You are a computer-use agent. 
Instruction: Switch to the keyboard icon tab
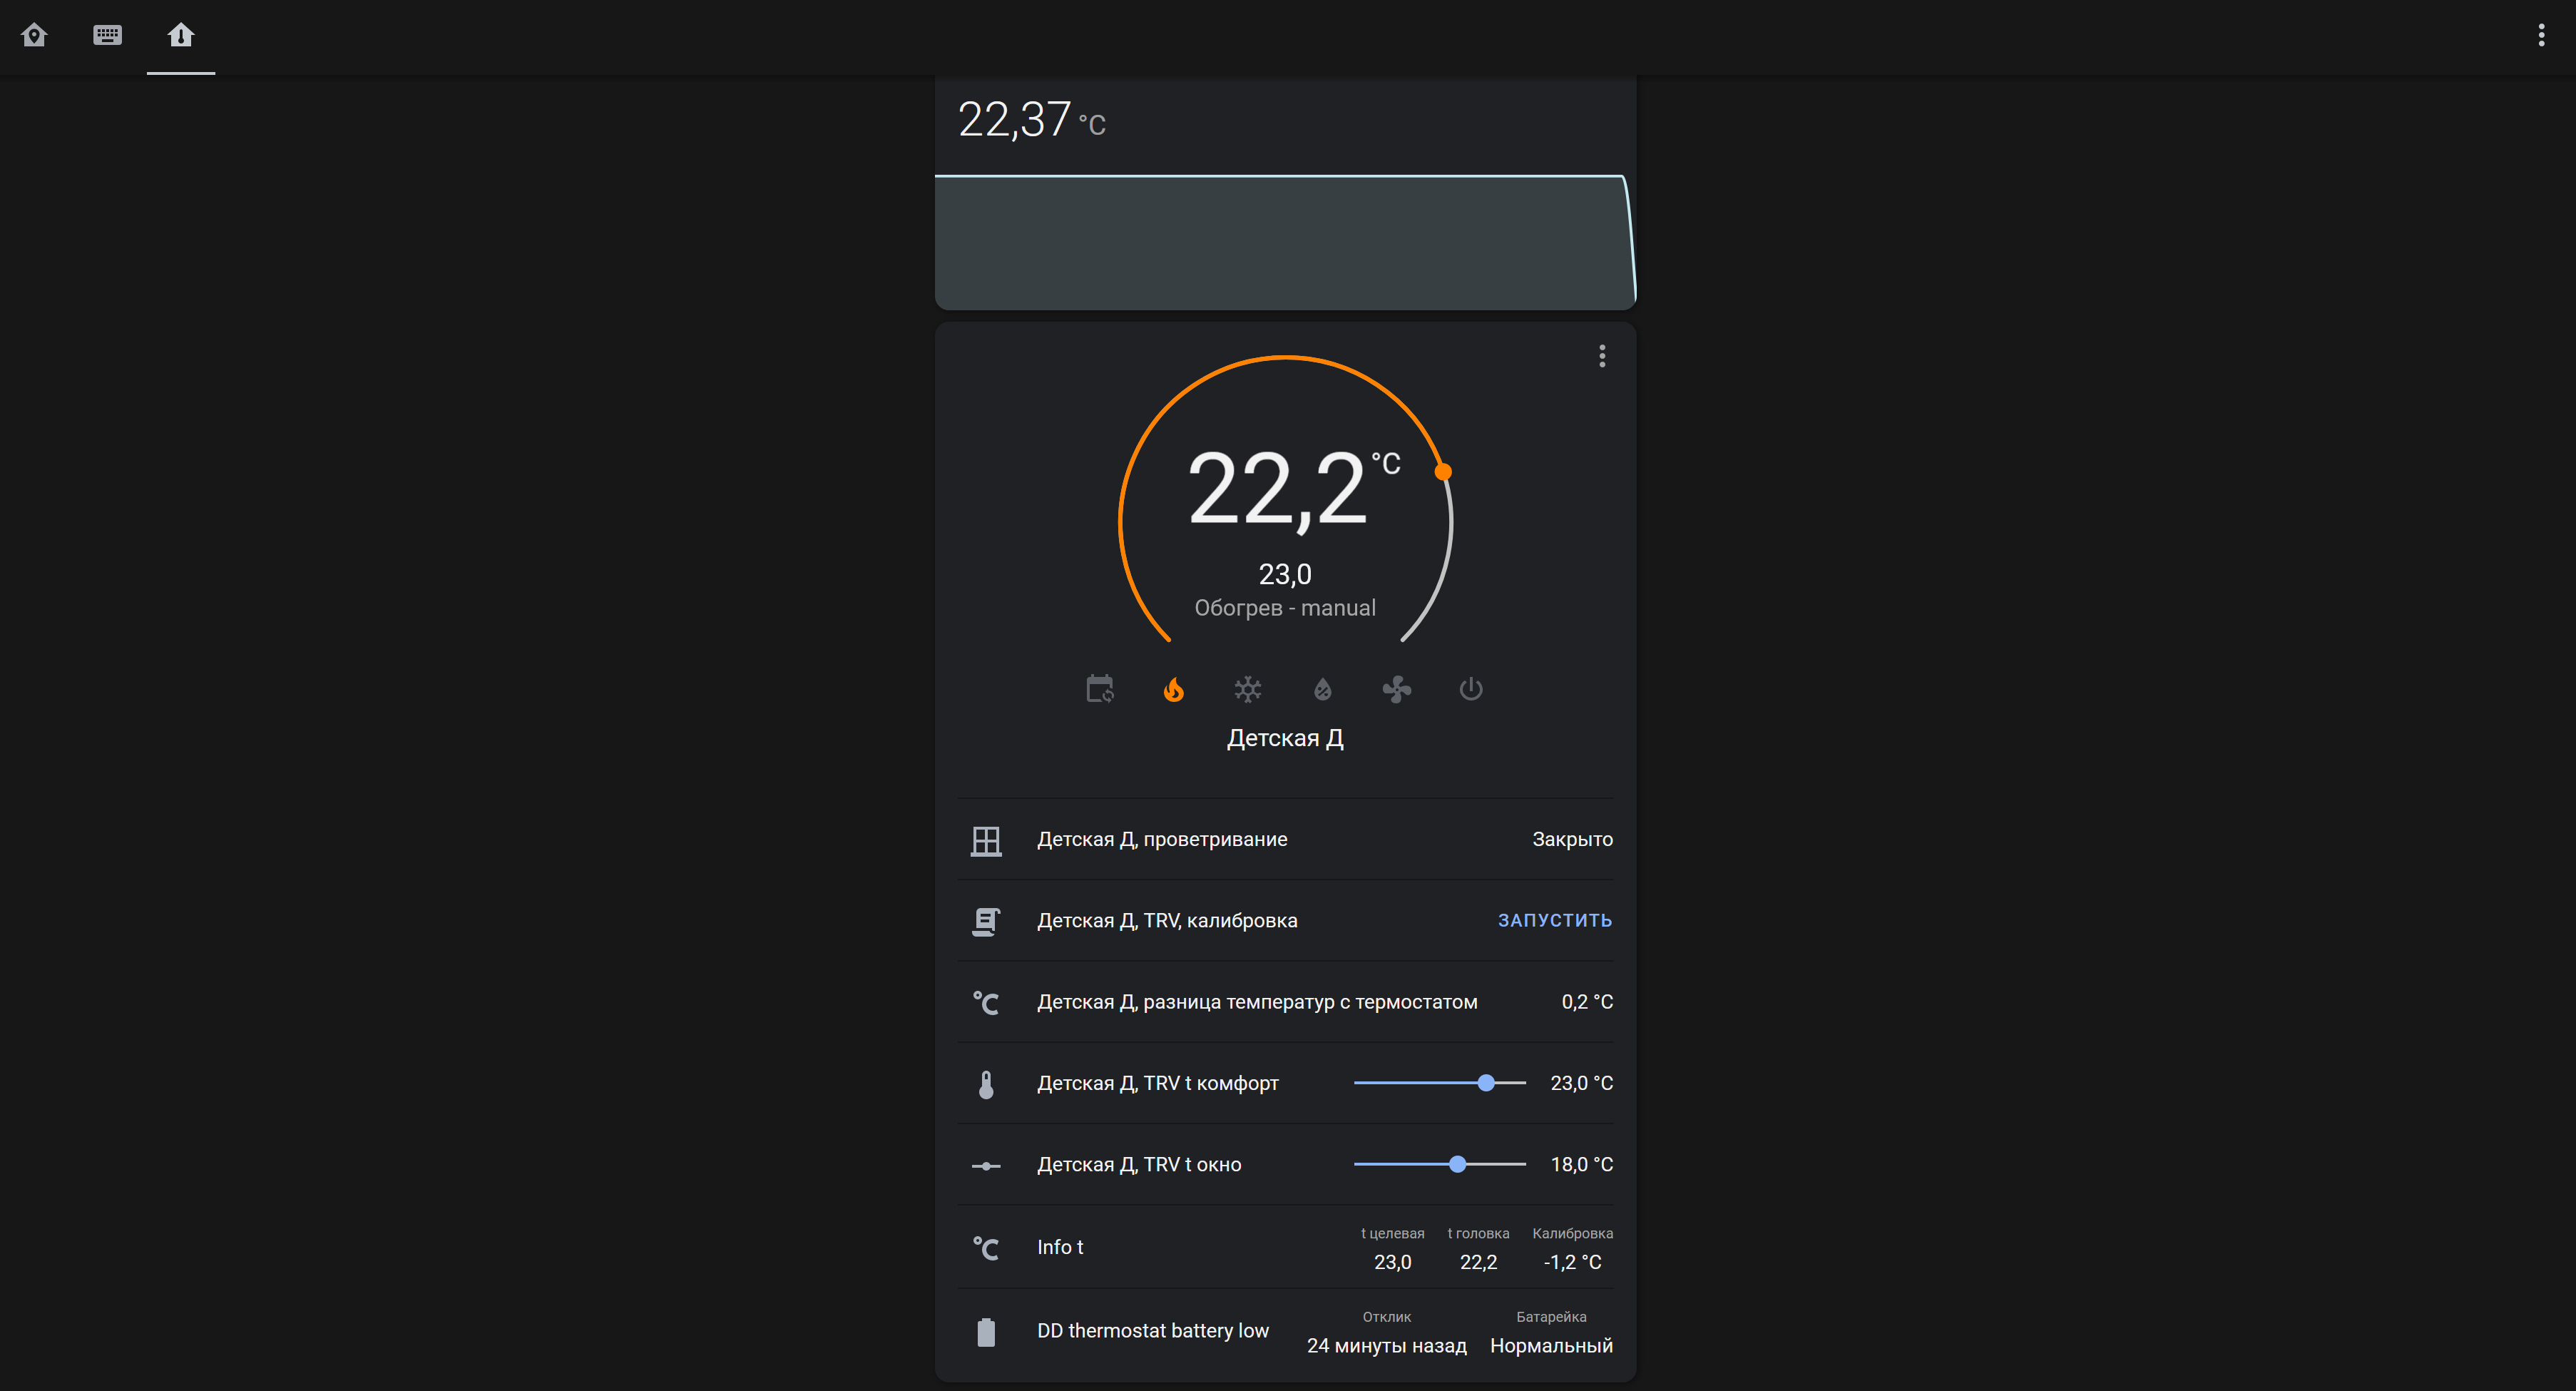tap(107, 36)
